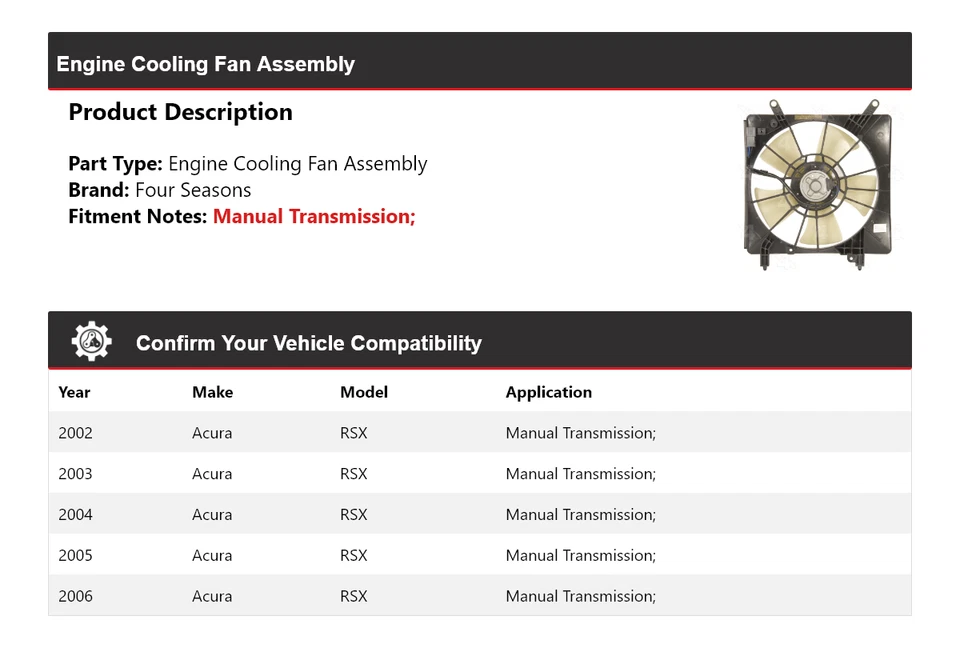Click Manual Transmission in the 2006 row

pos(580,596)
